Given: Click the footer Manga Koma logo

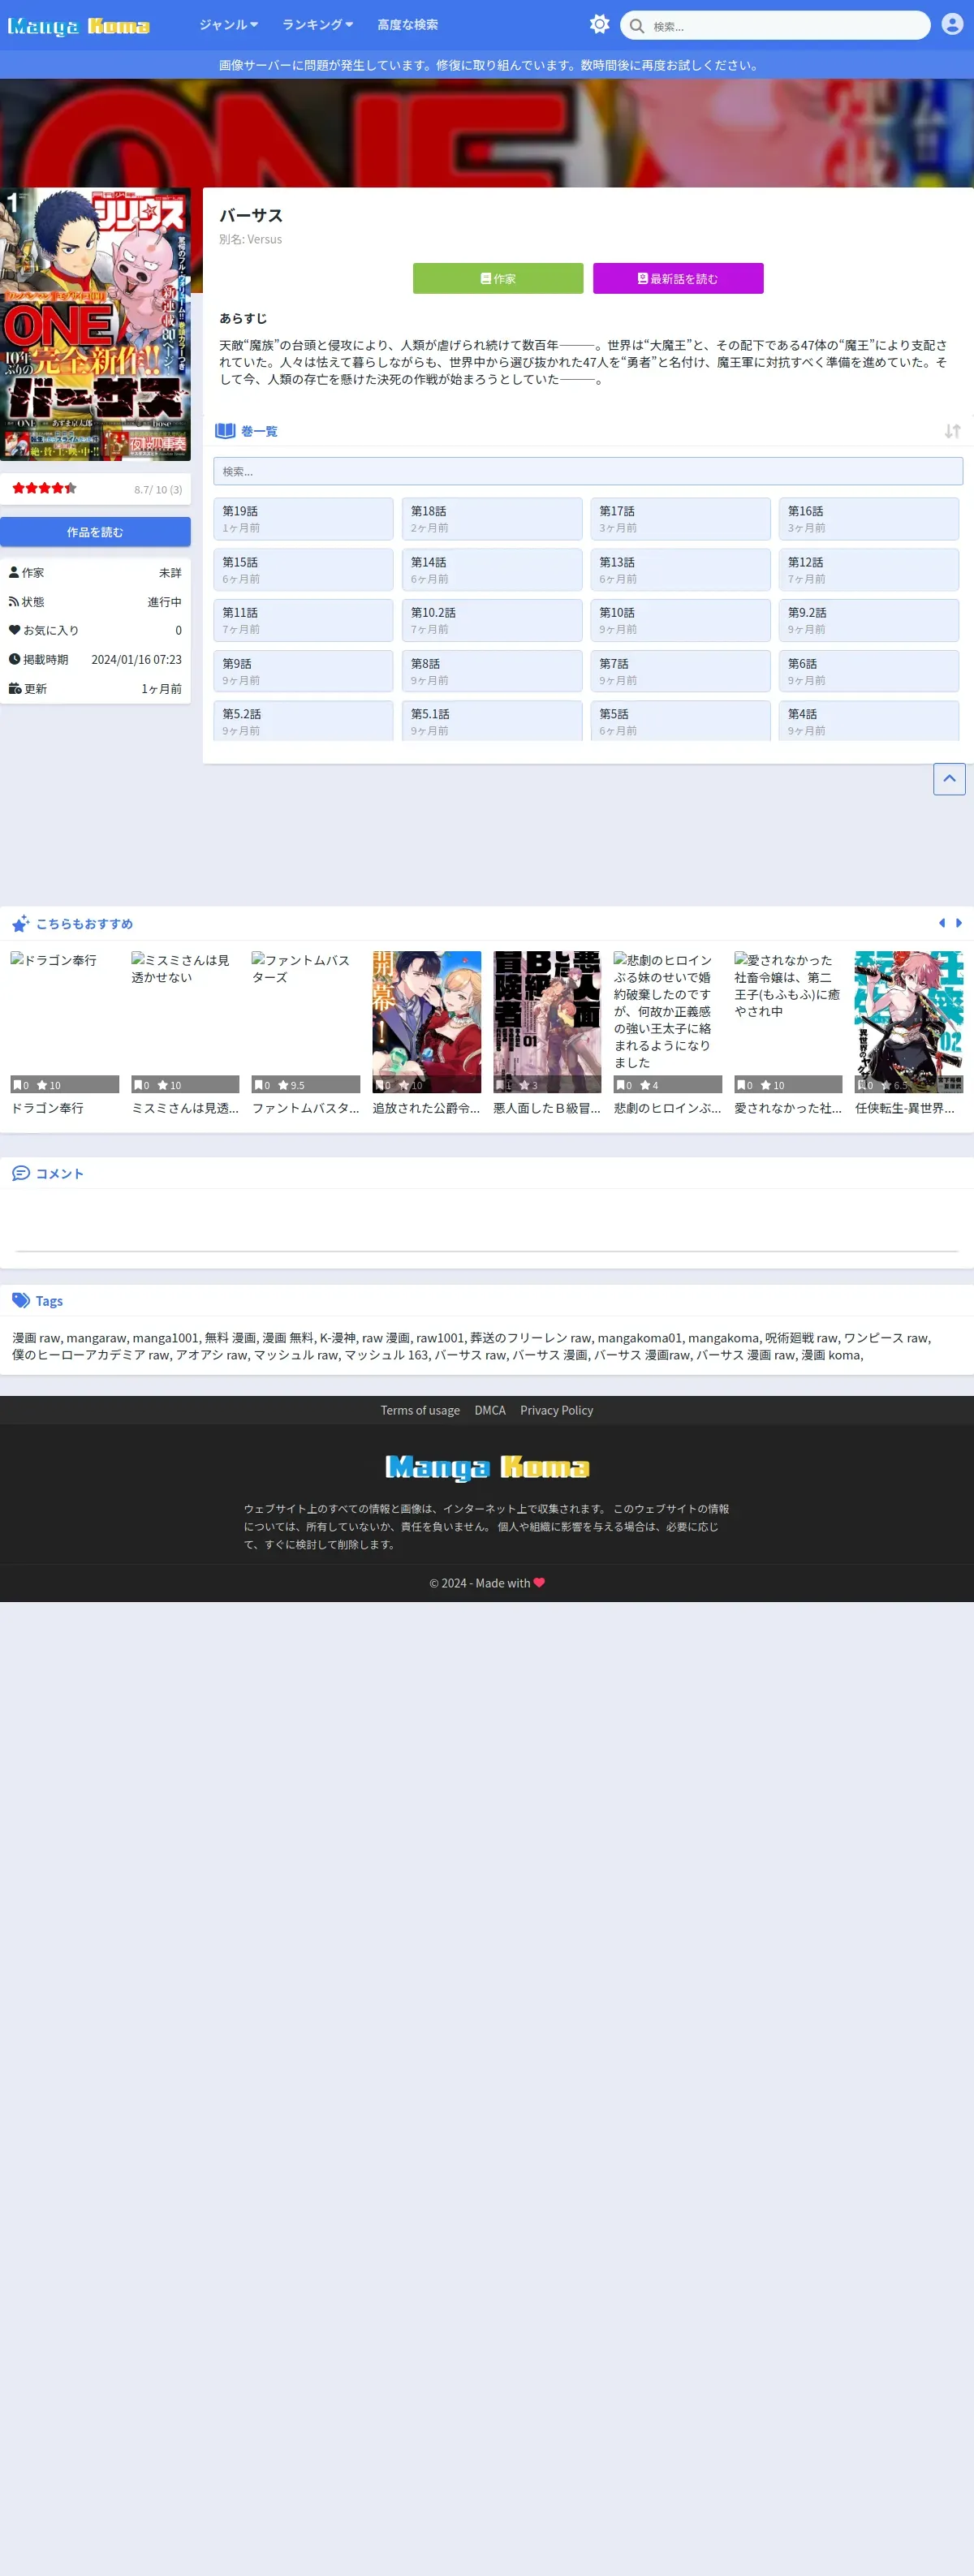Looking at the screenshot, I should (x=487, y=1467).
